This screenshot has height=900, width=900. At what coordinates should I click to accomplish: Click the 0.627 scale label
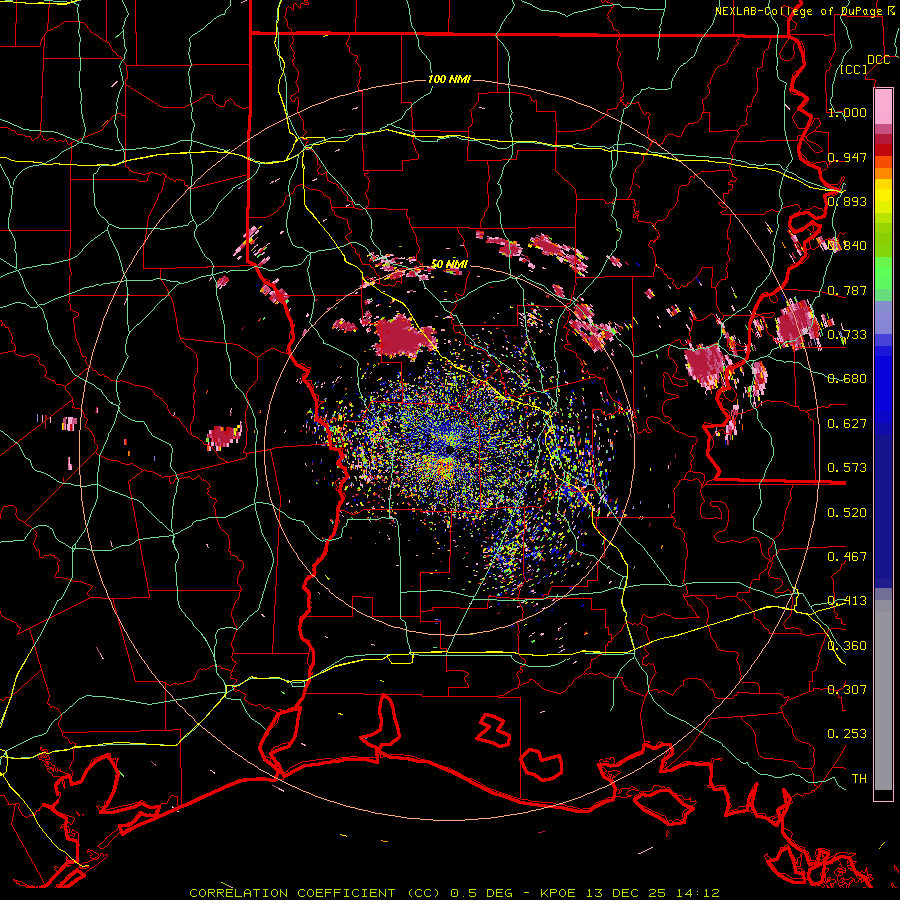click(x=847, y=423)
